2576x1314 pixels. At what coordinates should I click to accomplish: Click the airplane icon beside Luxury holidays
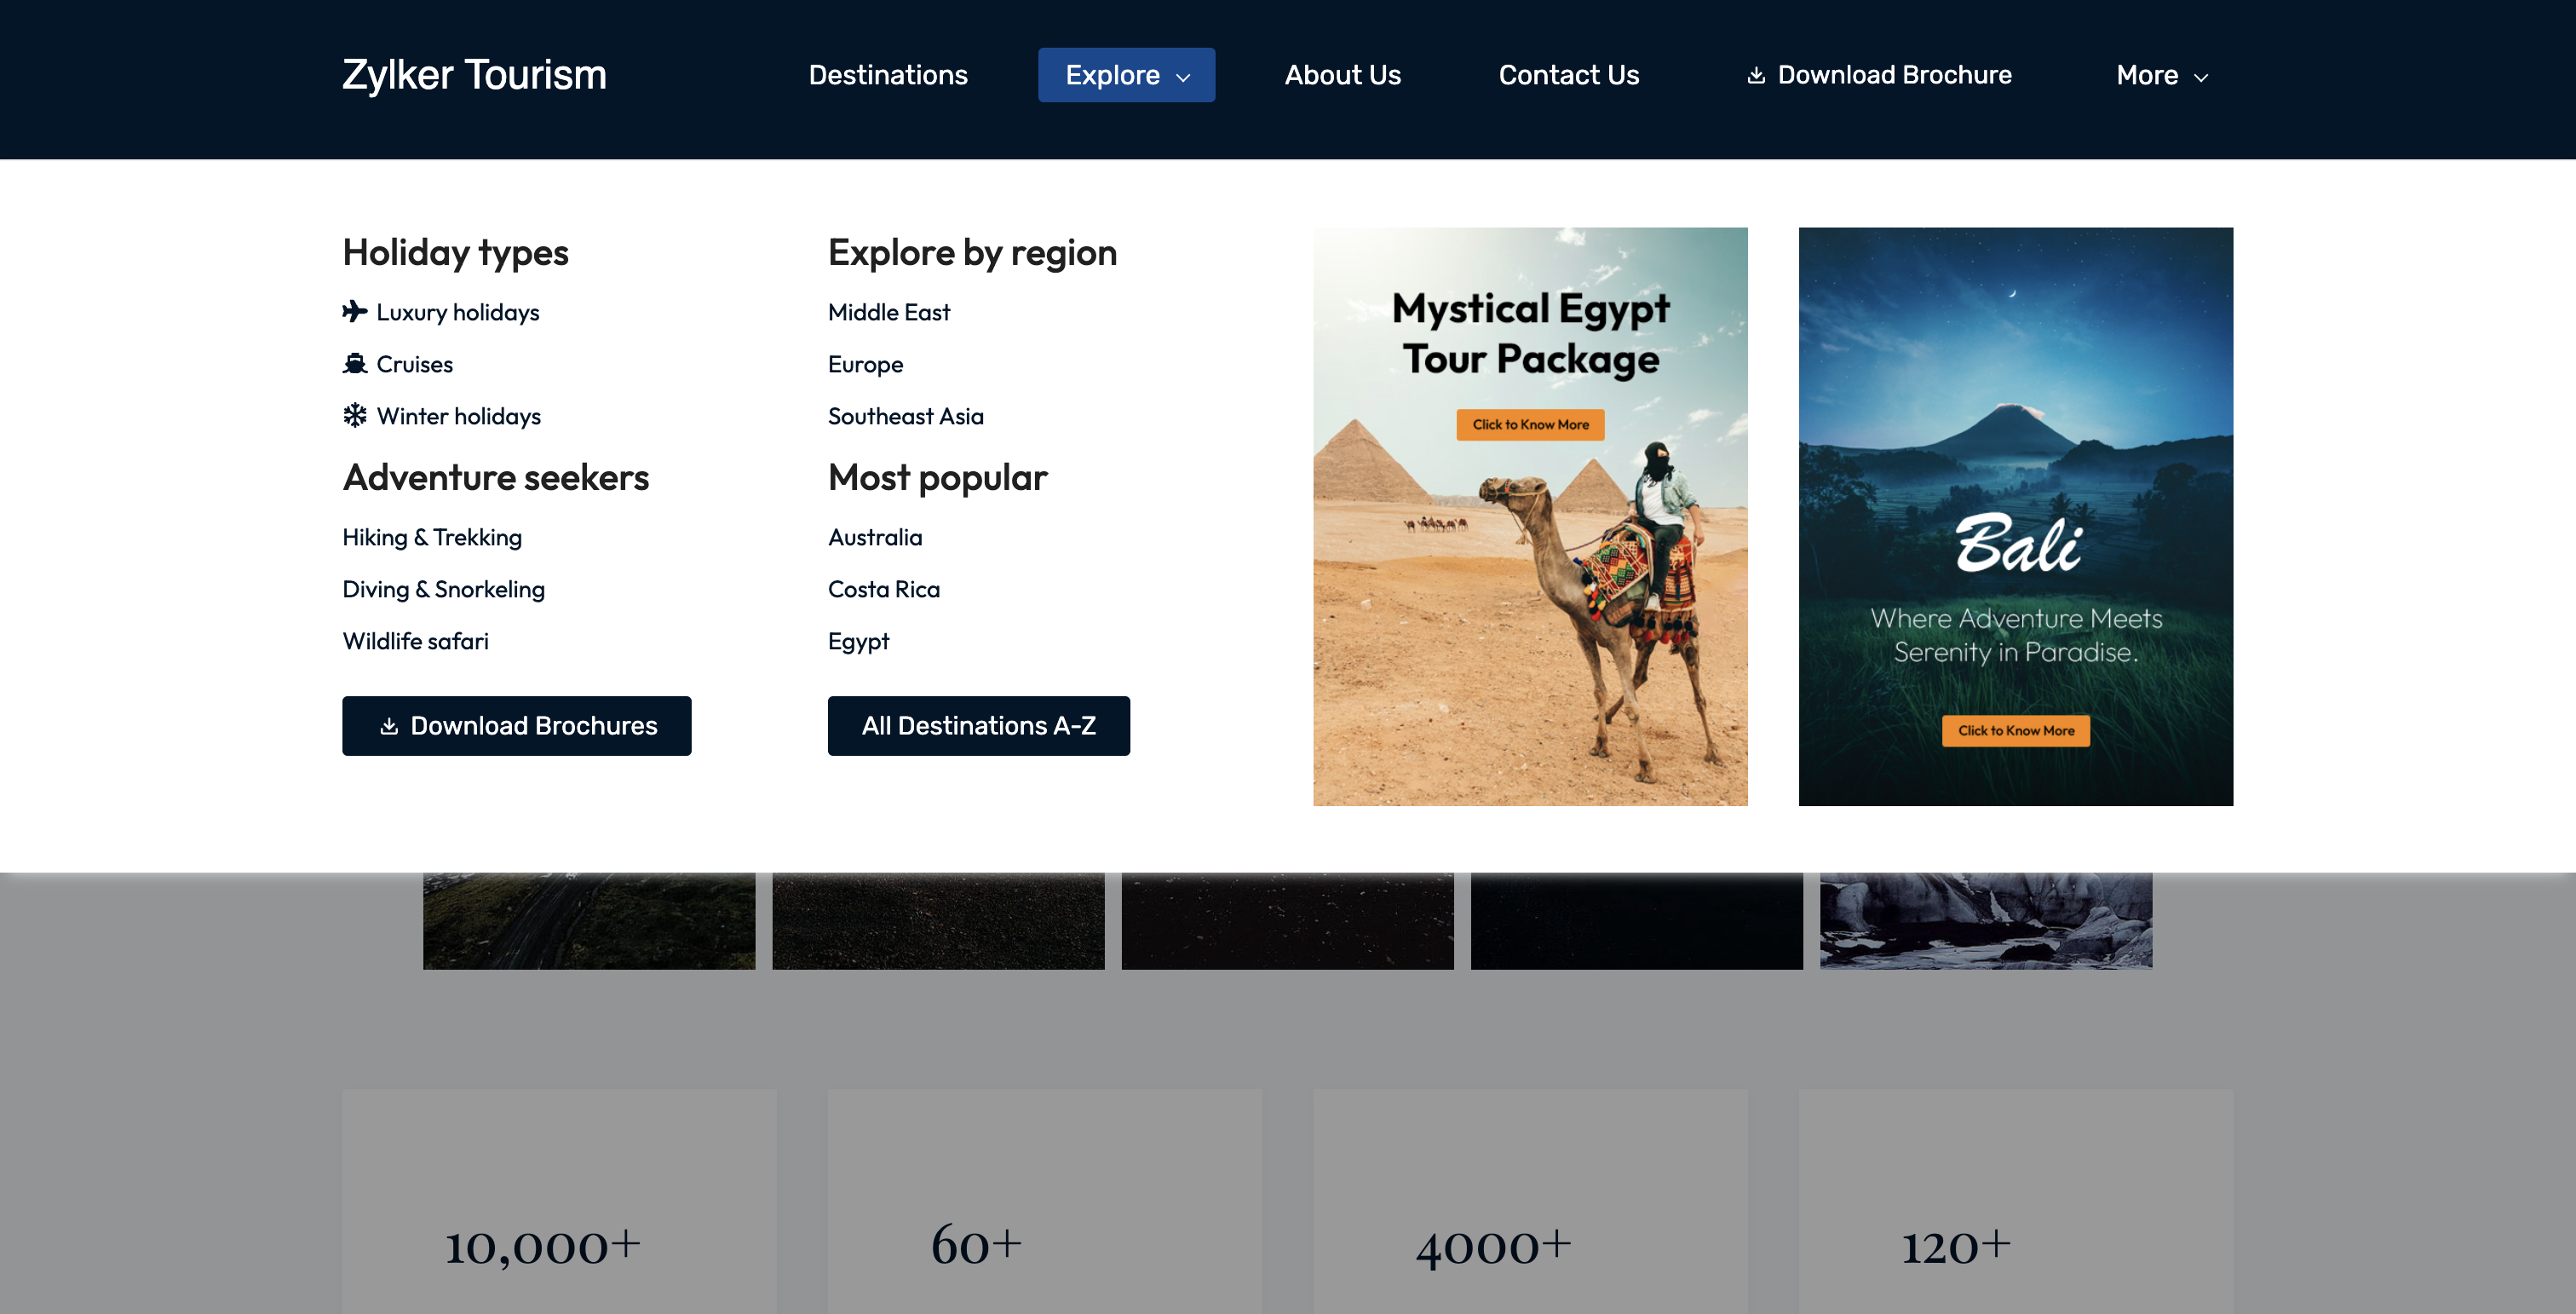(354, 311)
